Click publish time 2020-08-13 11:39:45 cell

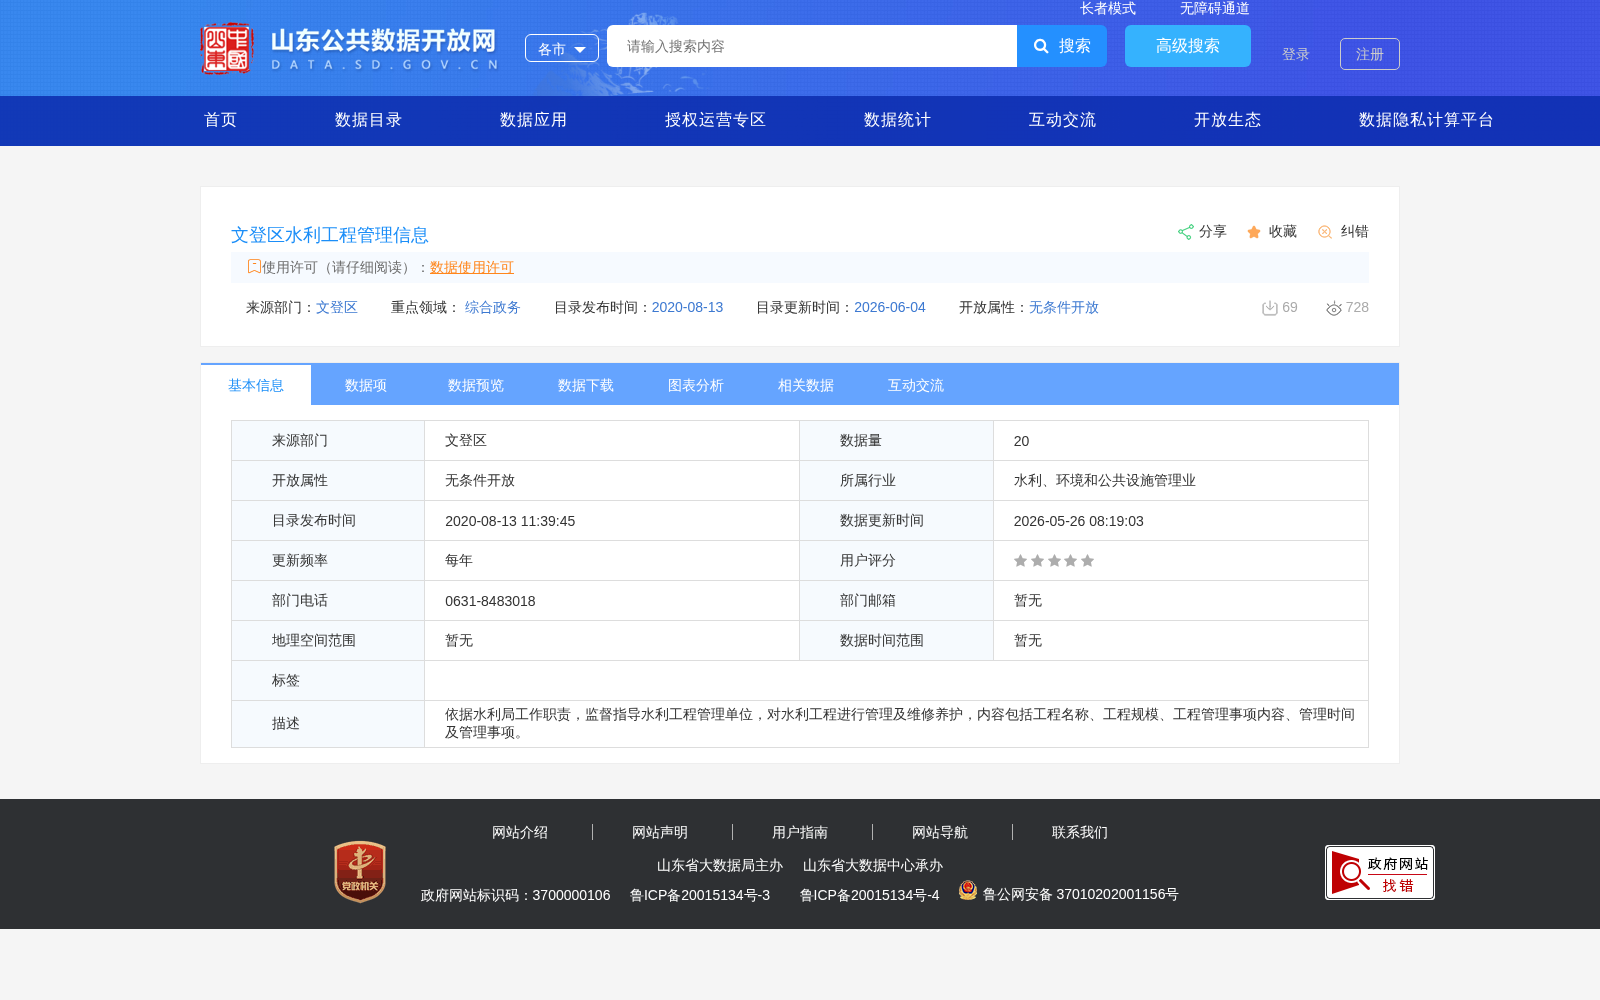pyautogui.click(x=612, y=521)
